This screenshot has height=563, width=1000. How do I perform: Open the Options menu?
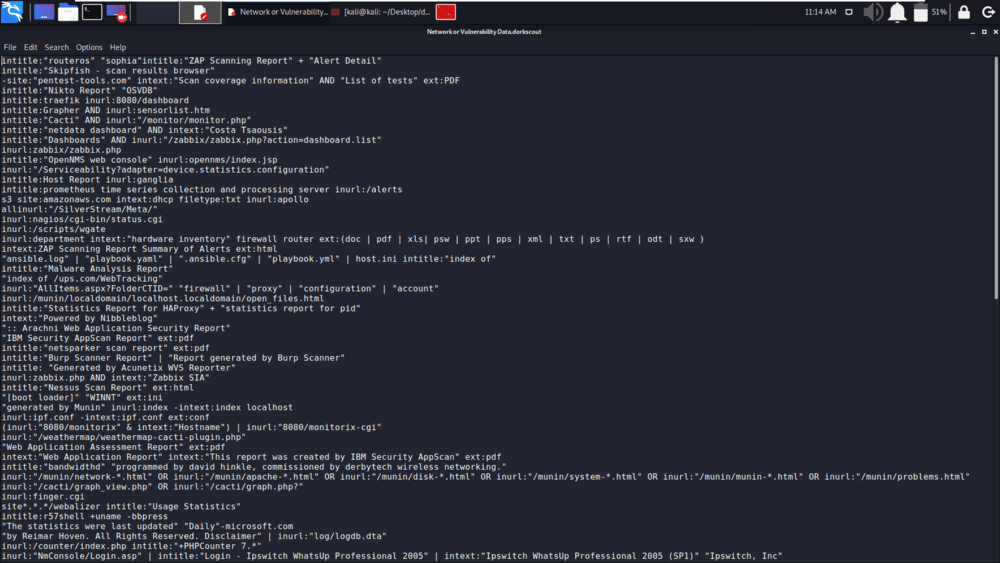click(89, 47)
